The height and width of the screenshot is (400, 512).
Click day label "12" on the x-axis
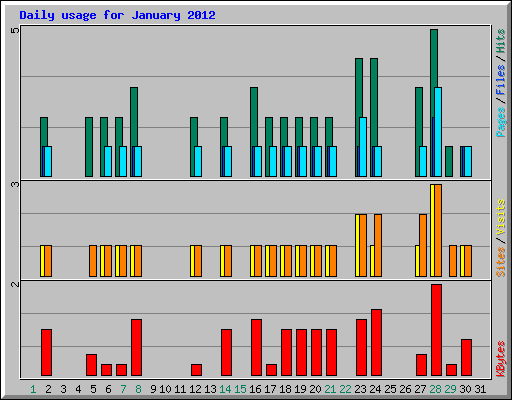pyautogui.click(x=195, y=389)
